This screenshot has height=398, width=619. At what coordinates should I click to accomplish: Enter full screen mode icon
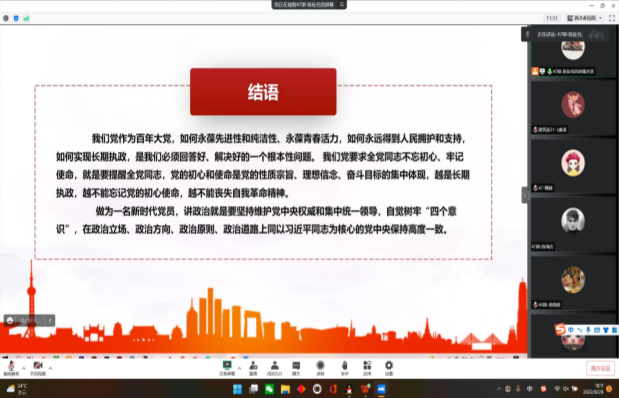click(612, 18)
